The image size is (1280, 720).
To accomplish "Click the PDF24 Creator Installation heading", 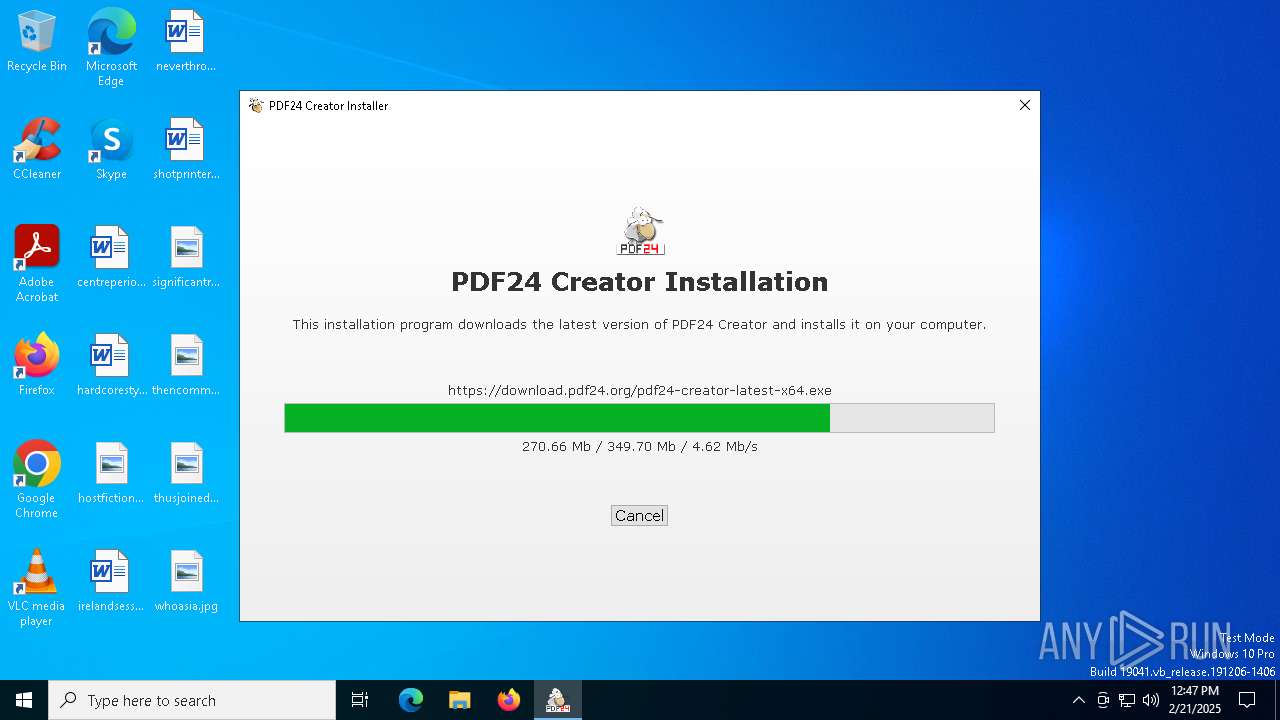I will tap(639, 282).
